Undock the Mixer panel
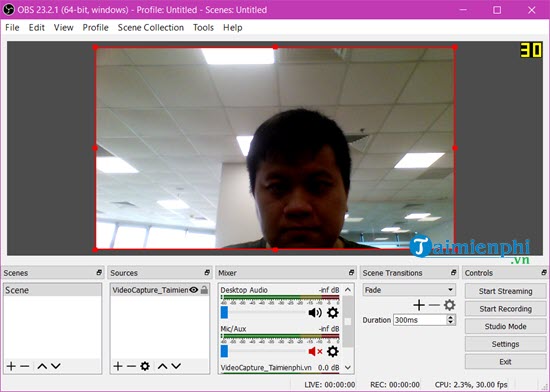Image resolution: width=550 pixels, height=392 pixels. [x=351, y=272]
